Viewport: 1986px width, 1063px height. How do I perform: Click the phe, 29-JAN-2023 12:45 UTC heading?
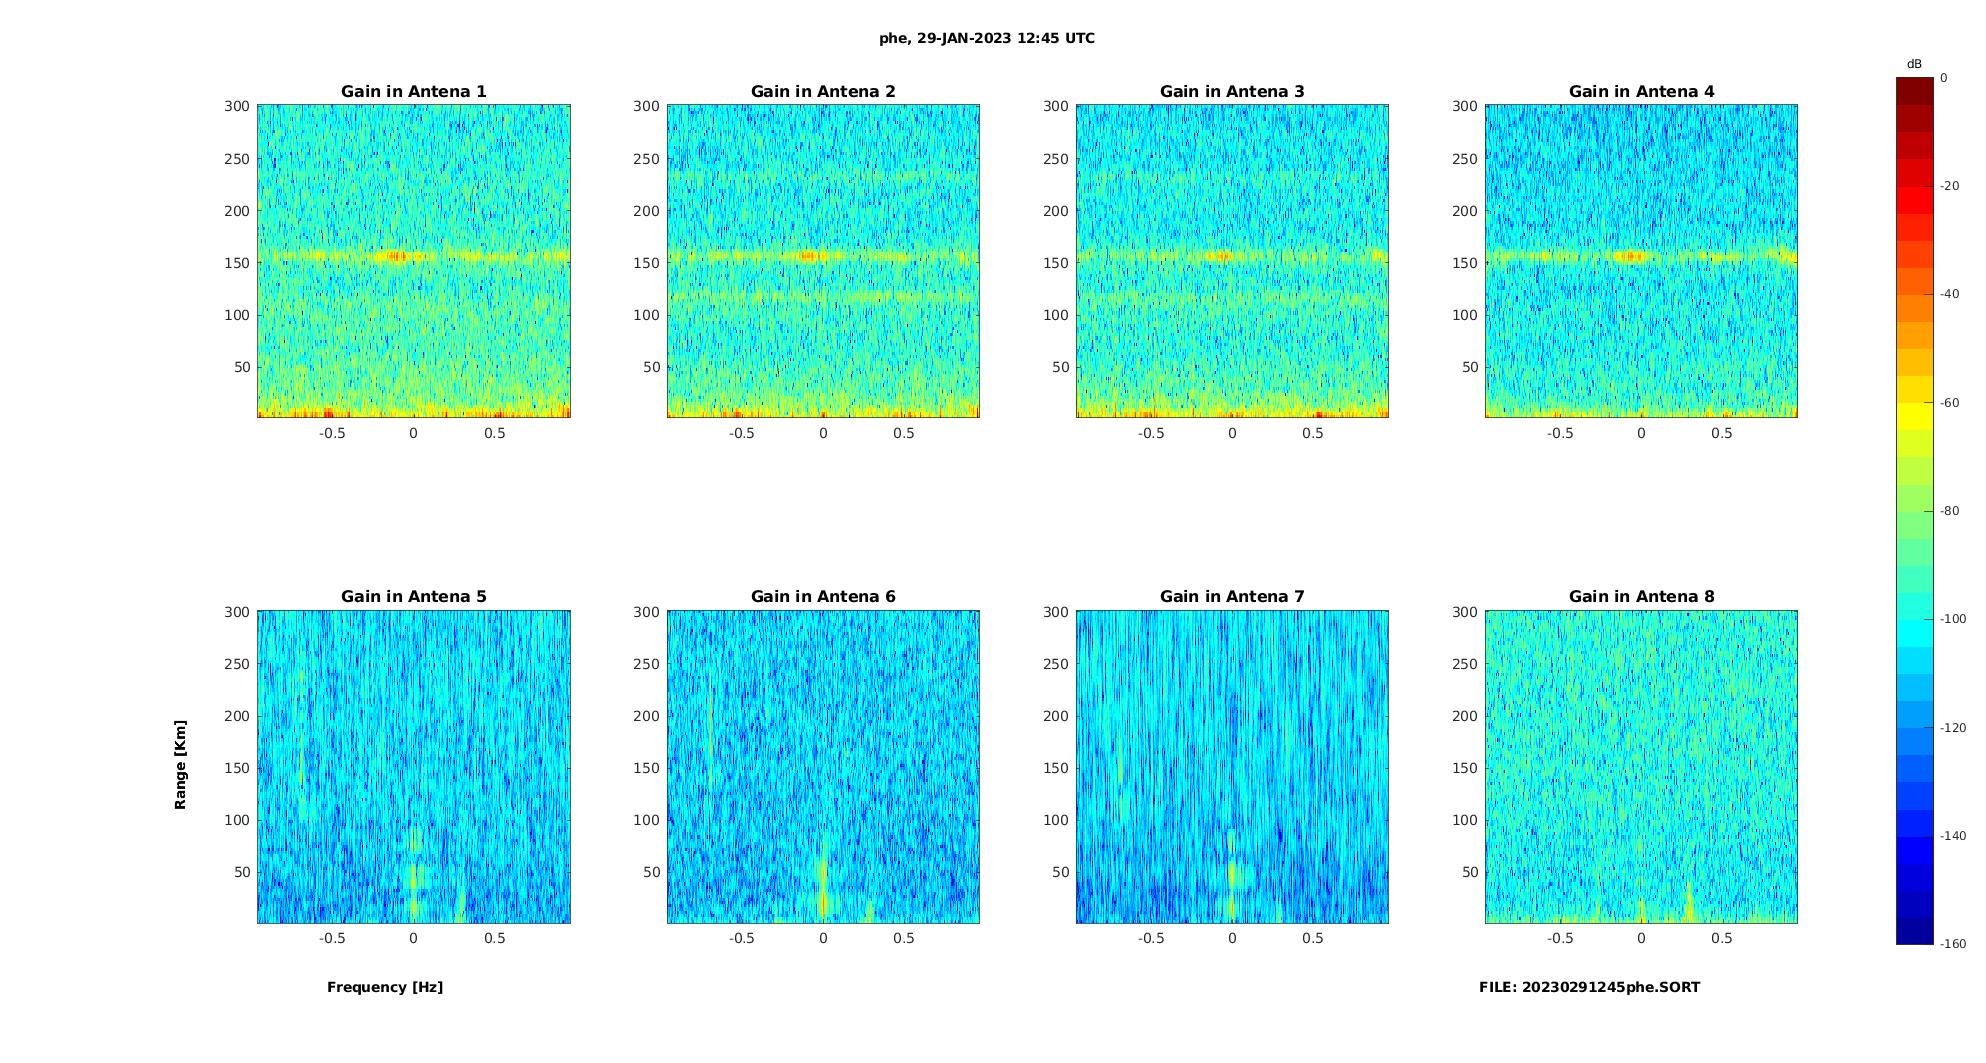(x=987, y=38)
